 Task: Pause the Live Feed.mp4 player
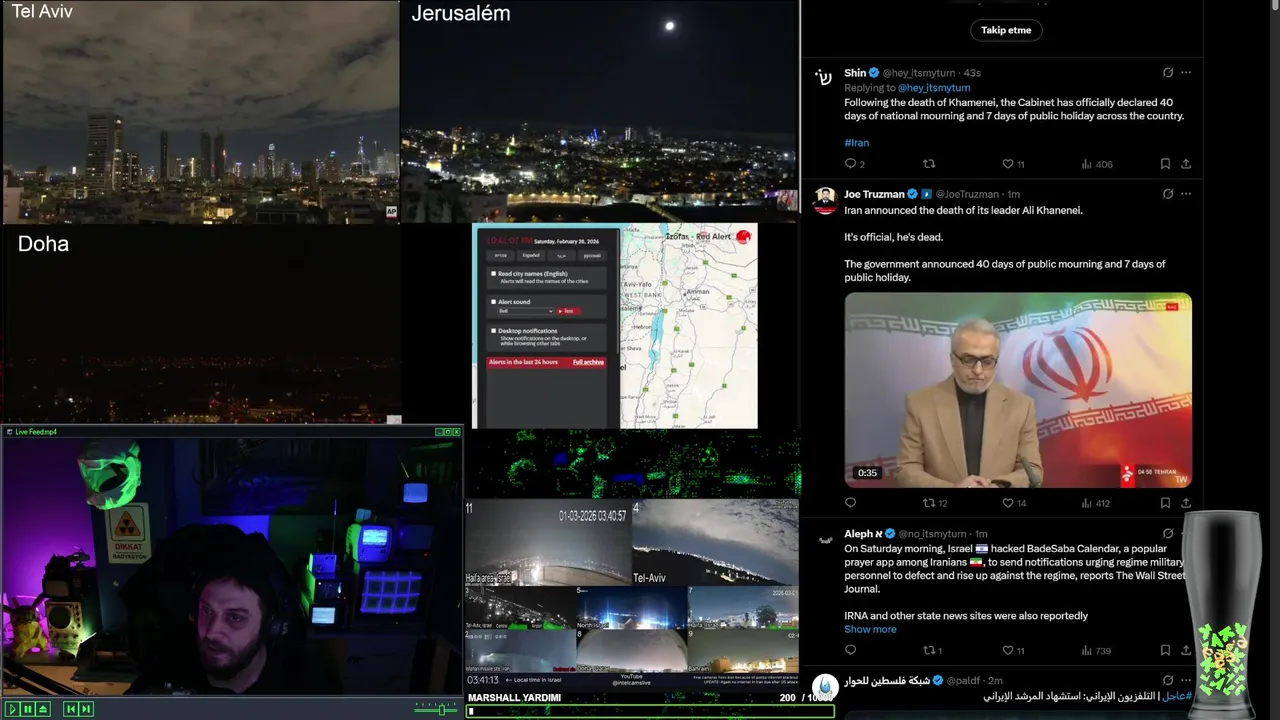click(28, 709)
